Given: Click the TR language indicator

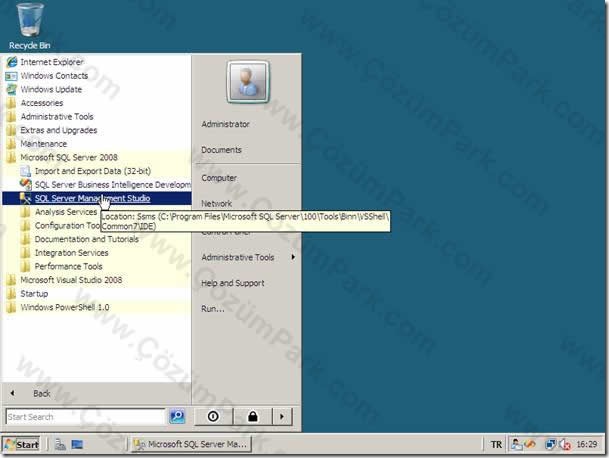Looking at the screenshot, I should coord(496,444).
